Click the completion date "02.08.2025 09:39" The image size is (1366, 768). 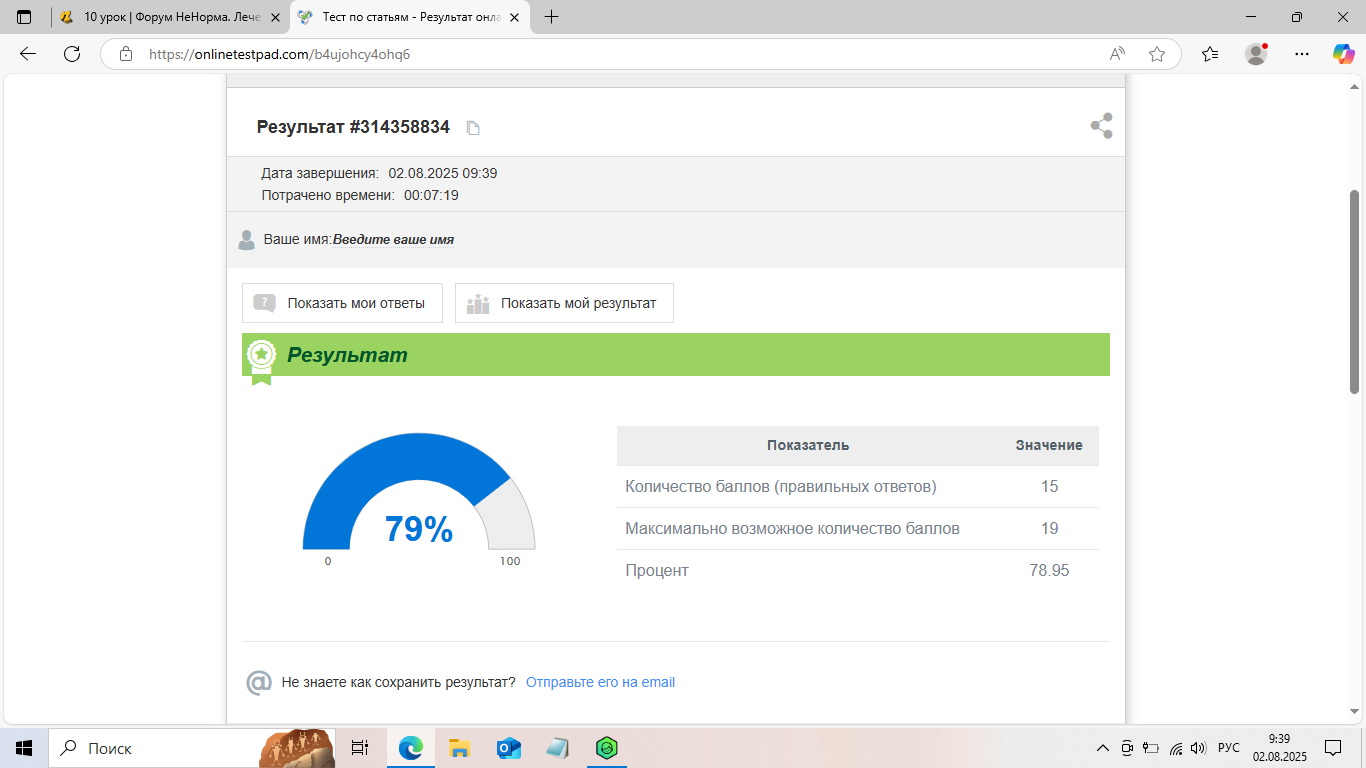pyautogui.click(x=443, y=173)
